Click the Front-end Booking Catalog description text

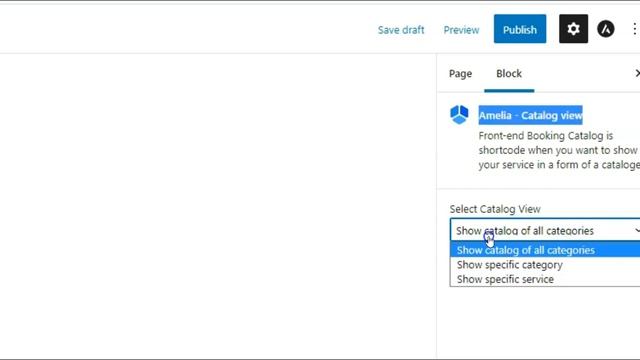click(559, 150)
